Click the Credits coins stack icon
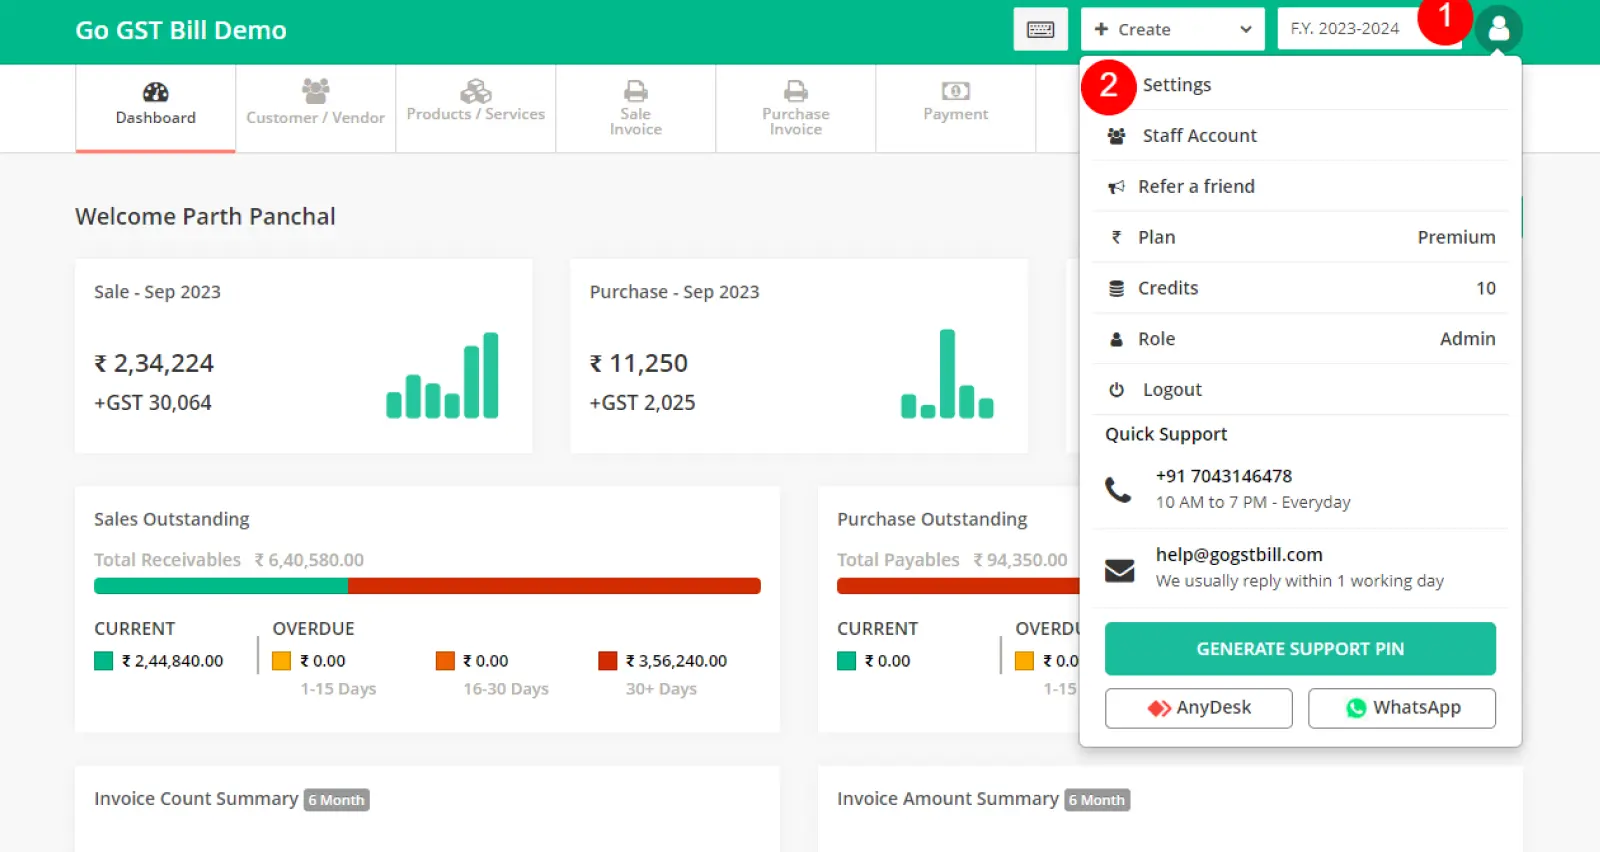This screenshot has height=852, width=1600. coord(1117,289)
